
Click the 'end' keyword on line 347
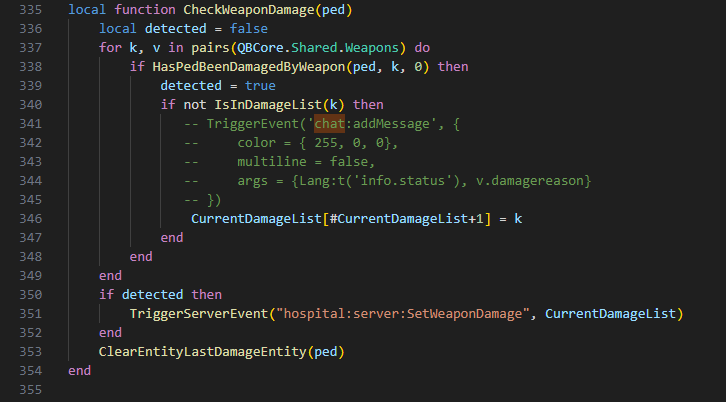[172, 238]
